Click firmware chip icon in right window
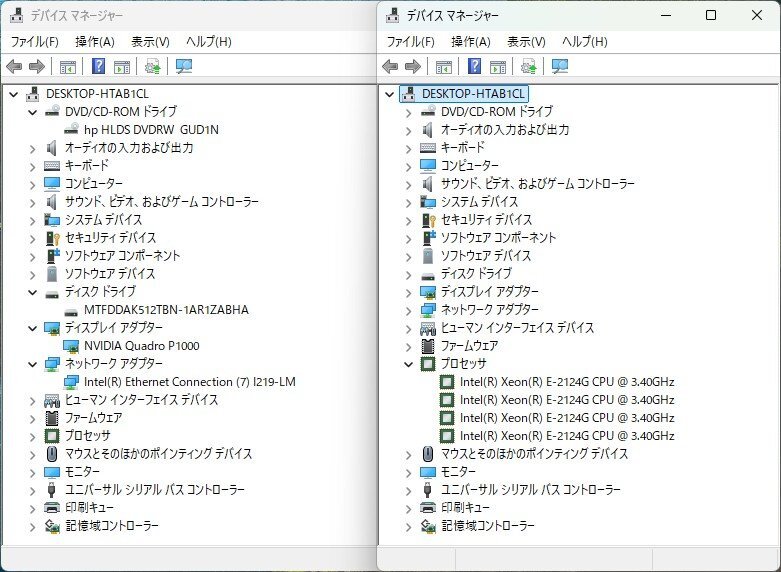The image size is (781, 572). [x=427, y=346]
